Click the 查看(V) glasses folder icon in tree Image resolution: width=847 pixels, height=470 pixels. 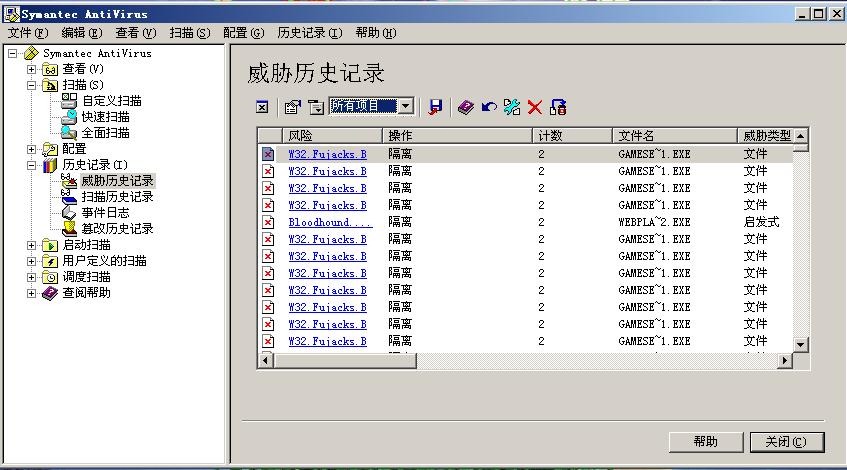coord(50,69)
